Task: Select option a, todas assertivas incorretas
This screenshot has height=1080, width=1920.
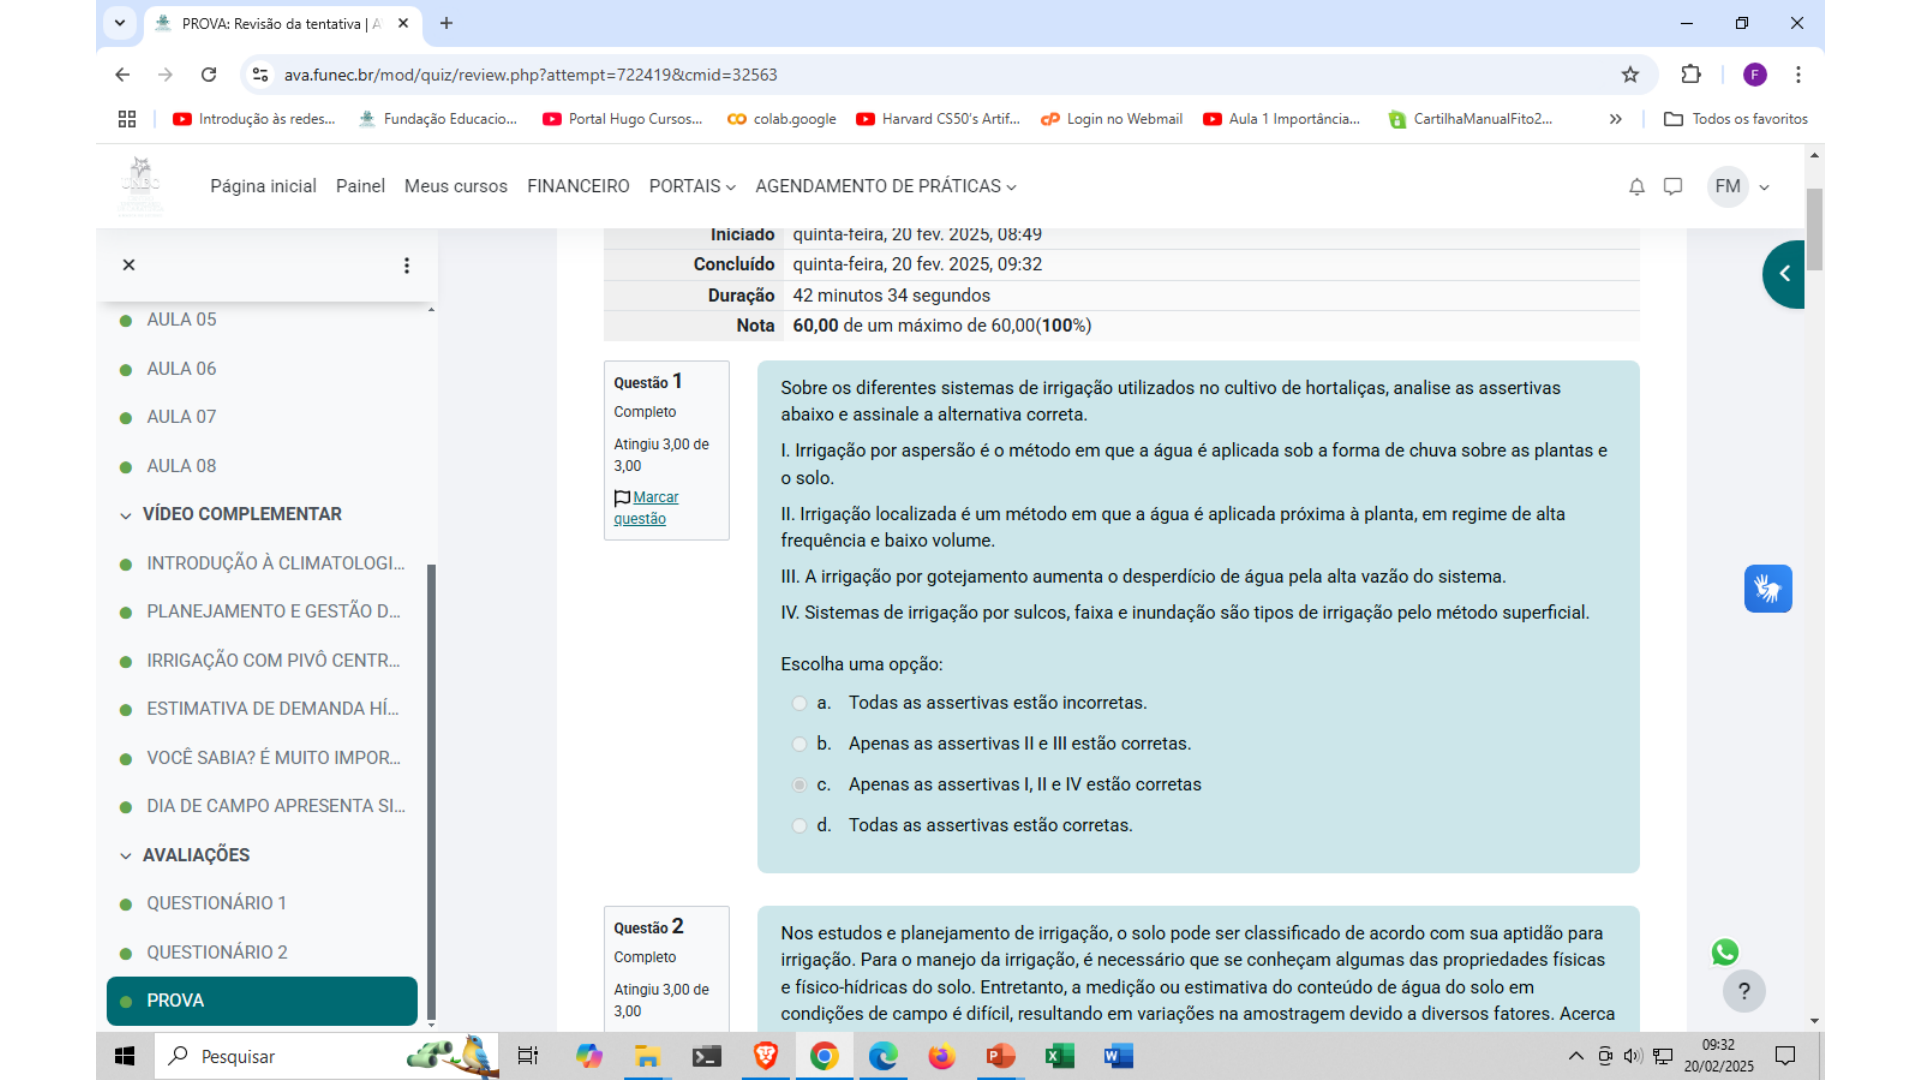Action: click(x=799, y=703)
